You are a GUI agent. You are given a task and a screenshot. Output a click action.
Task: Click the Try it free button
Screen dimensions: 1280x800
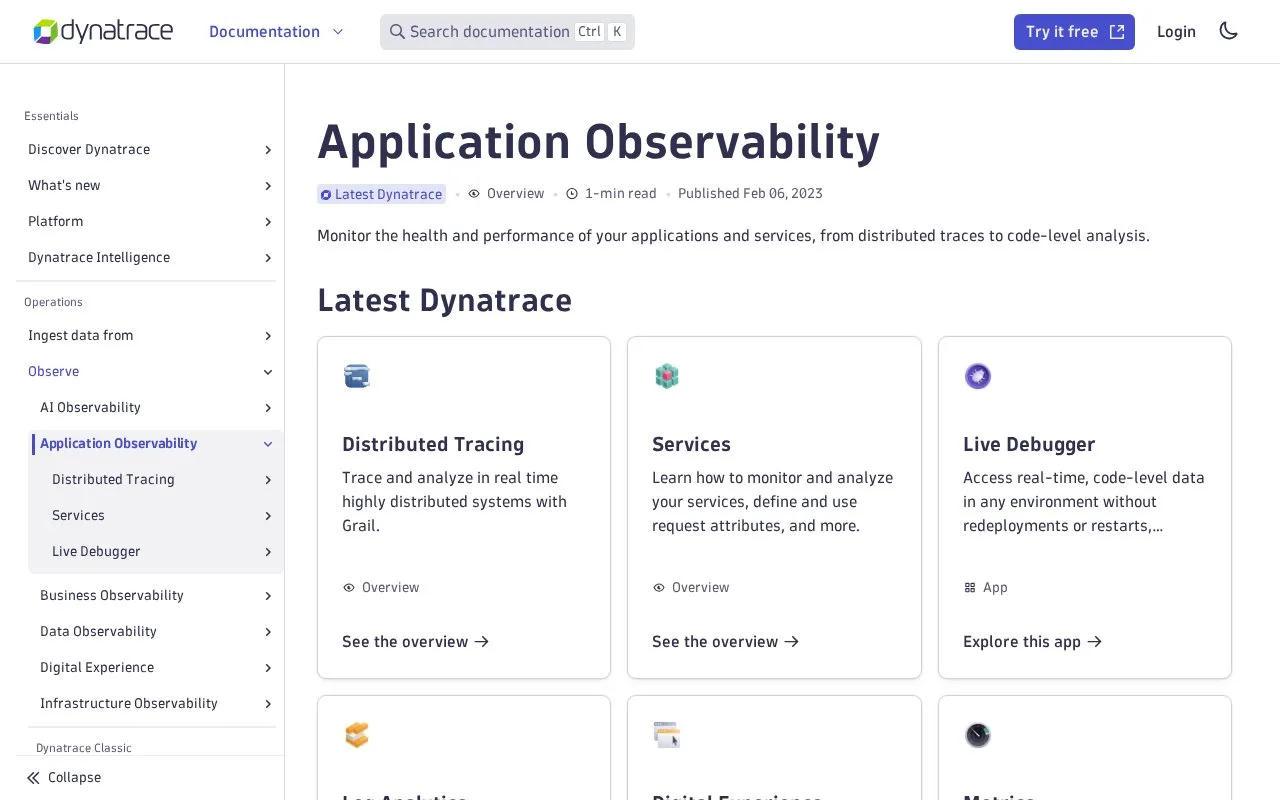(1074, 32)
